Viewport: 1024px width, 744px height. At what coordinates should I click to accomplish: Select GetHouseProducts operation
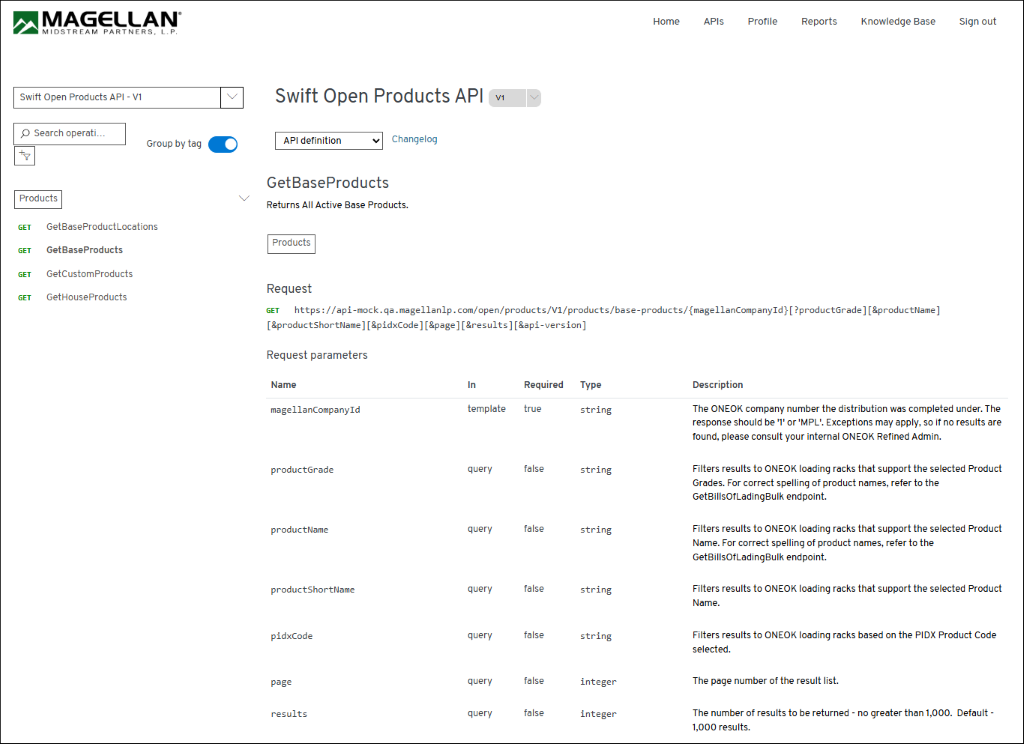[86, 297]
